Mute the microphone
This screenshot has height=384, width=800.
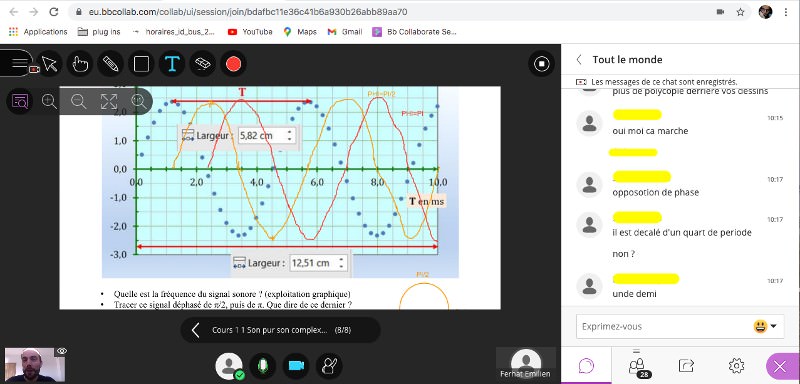tap(263, 366)
